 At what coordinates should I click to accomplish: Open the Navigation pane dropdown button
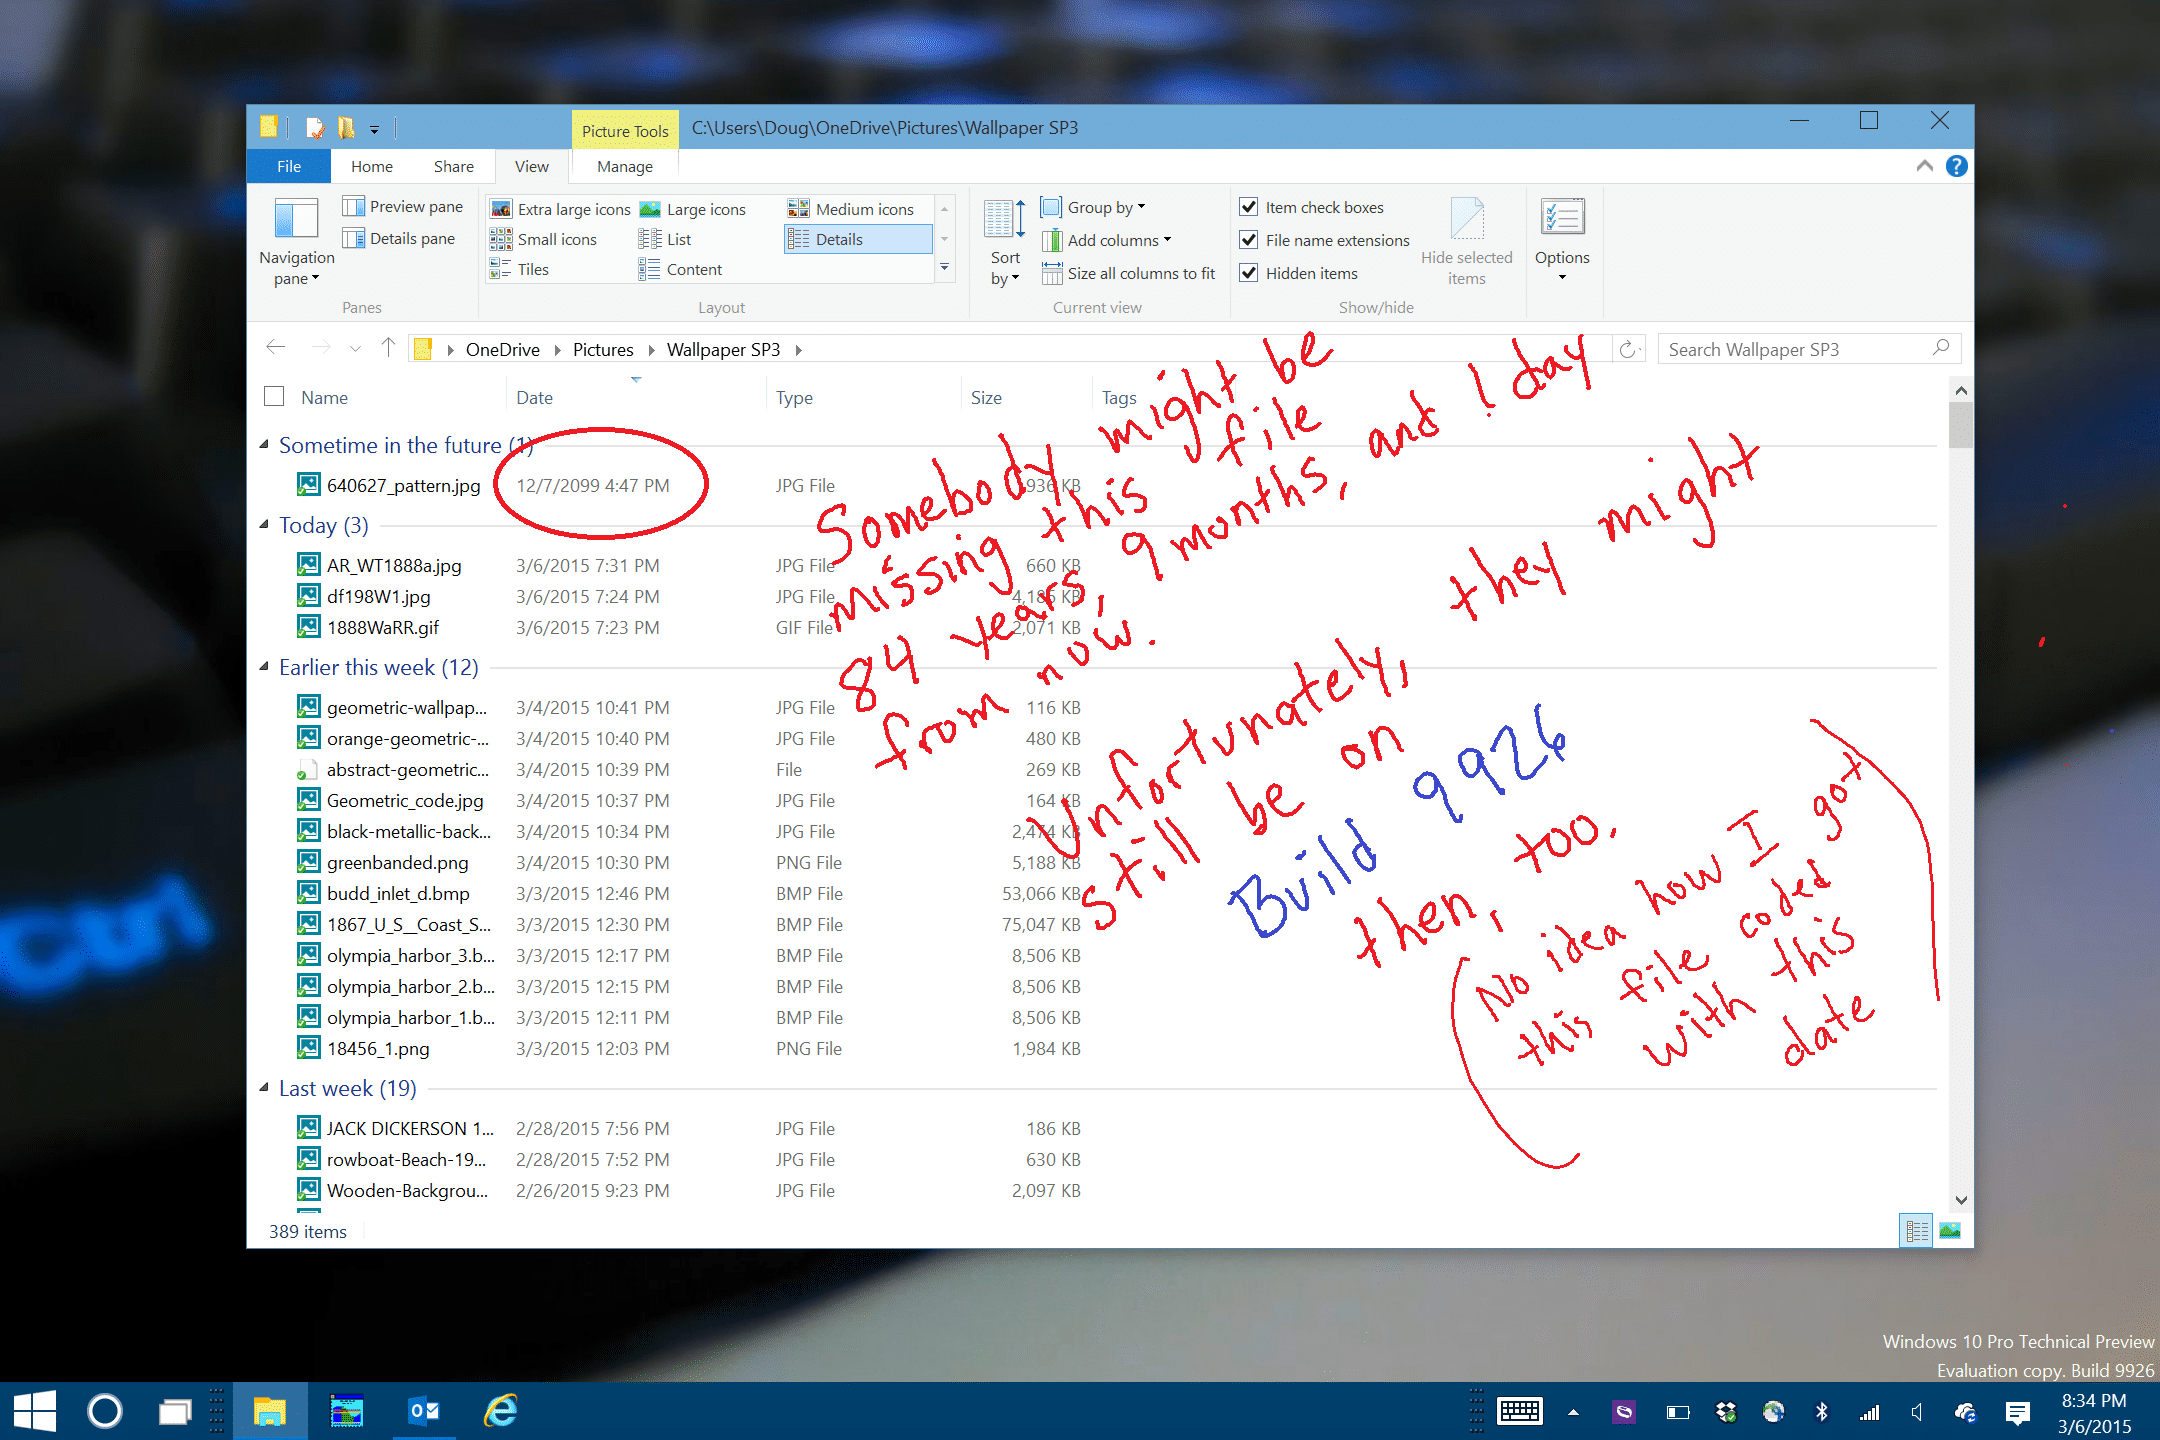(296, 243)
